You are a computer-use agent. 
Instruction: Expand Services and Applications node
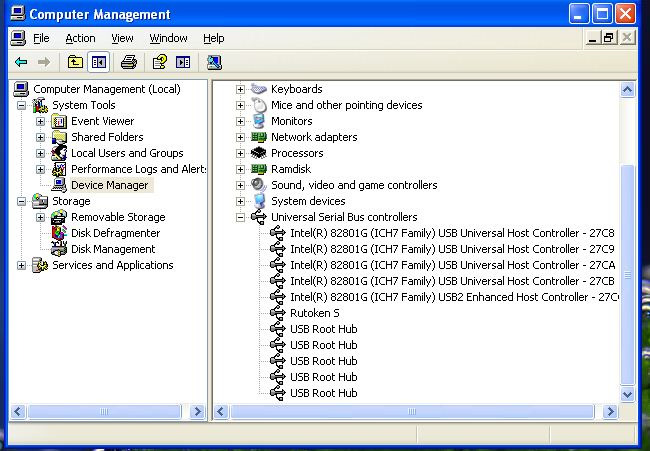pos(21,265)
